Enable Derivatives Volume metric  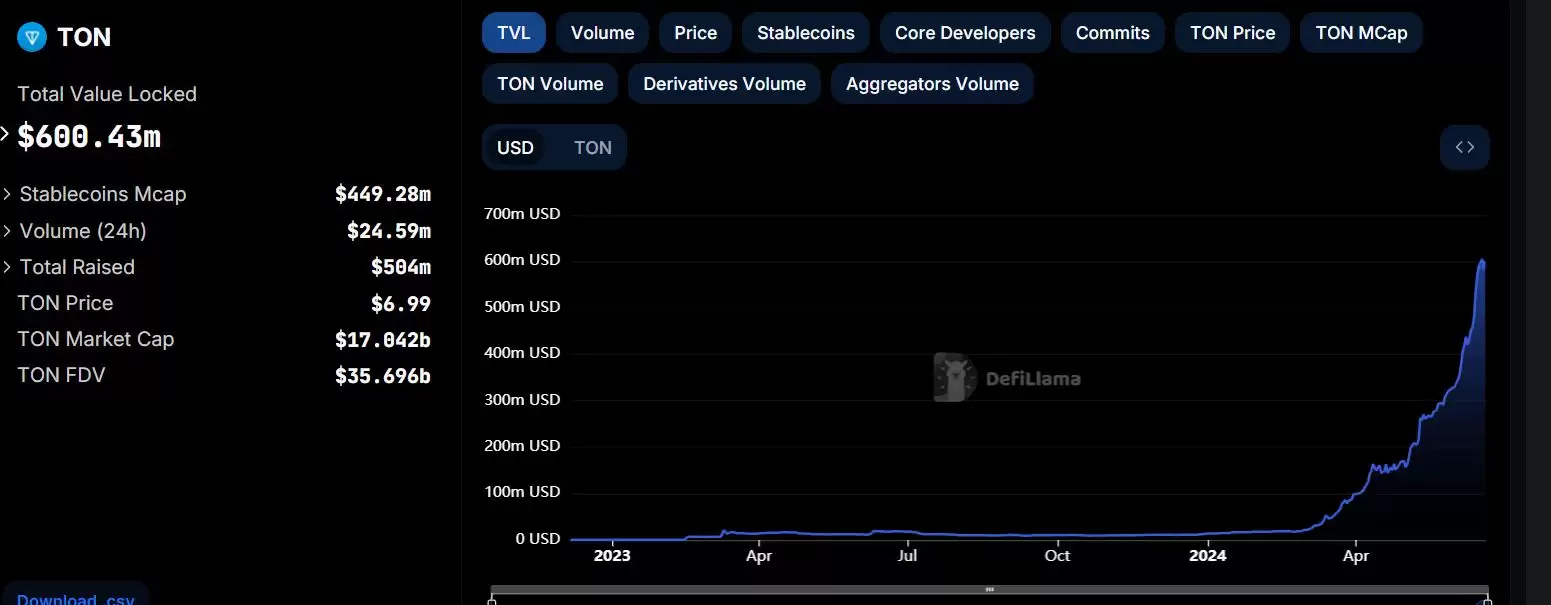point(724,84)
